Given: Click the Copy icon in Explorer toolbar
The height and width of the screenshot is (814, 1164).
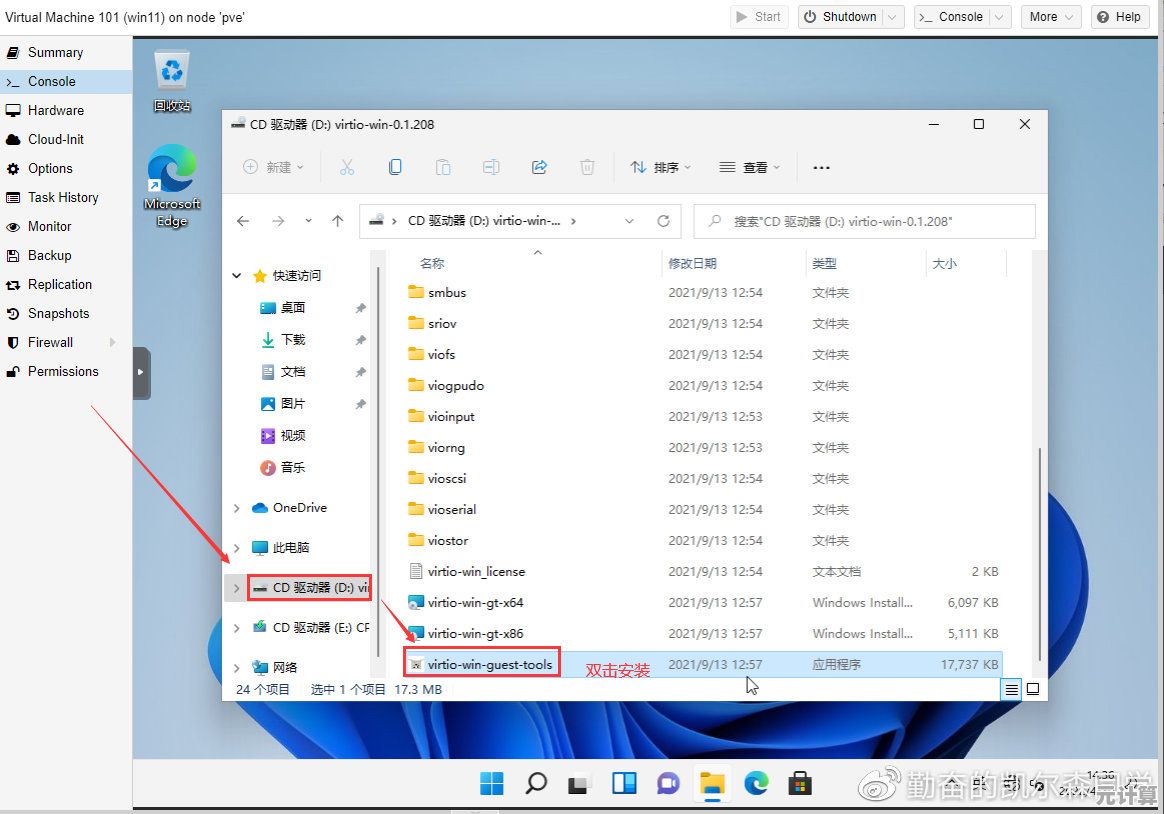Looking at the screenshot, I should click(395, 167).
